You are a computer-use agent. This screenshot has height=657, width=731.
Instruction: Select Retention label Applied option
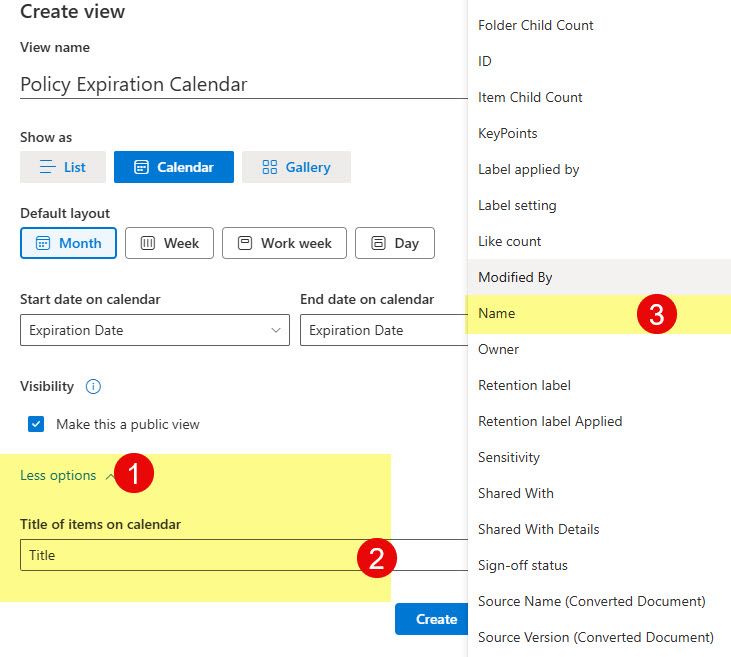pyautogui.click(x=599, y=421)
